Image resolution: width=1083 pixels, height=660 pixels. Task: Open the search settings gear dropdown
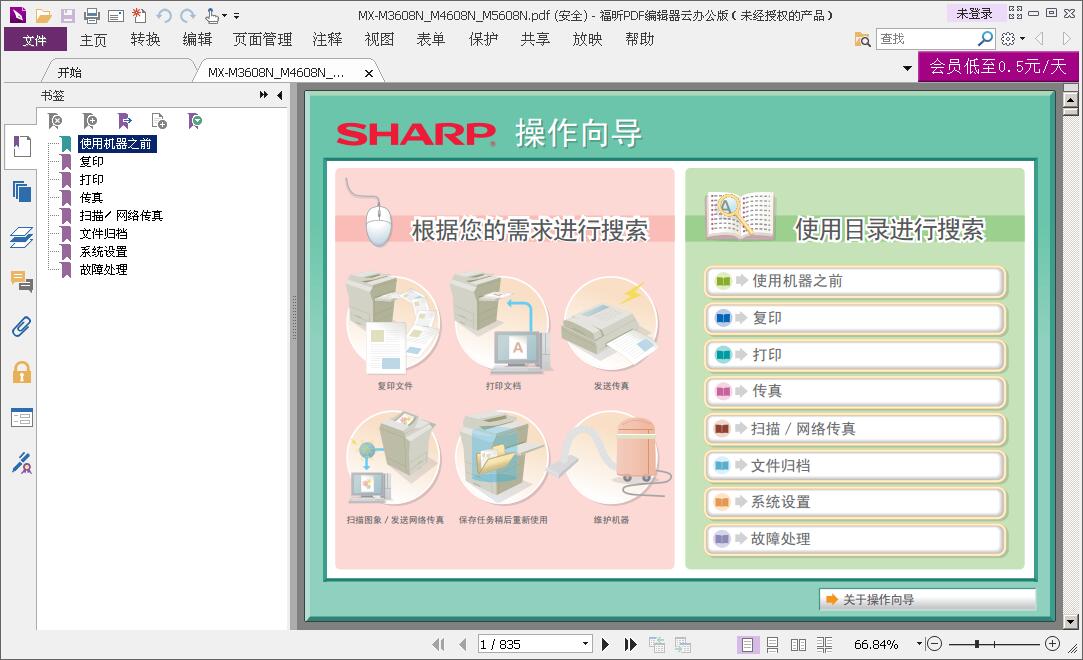[1013, 39]
